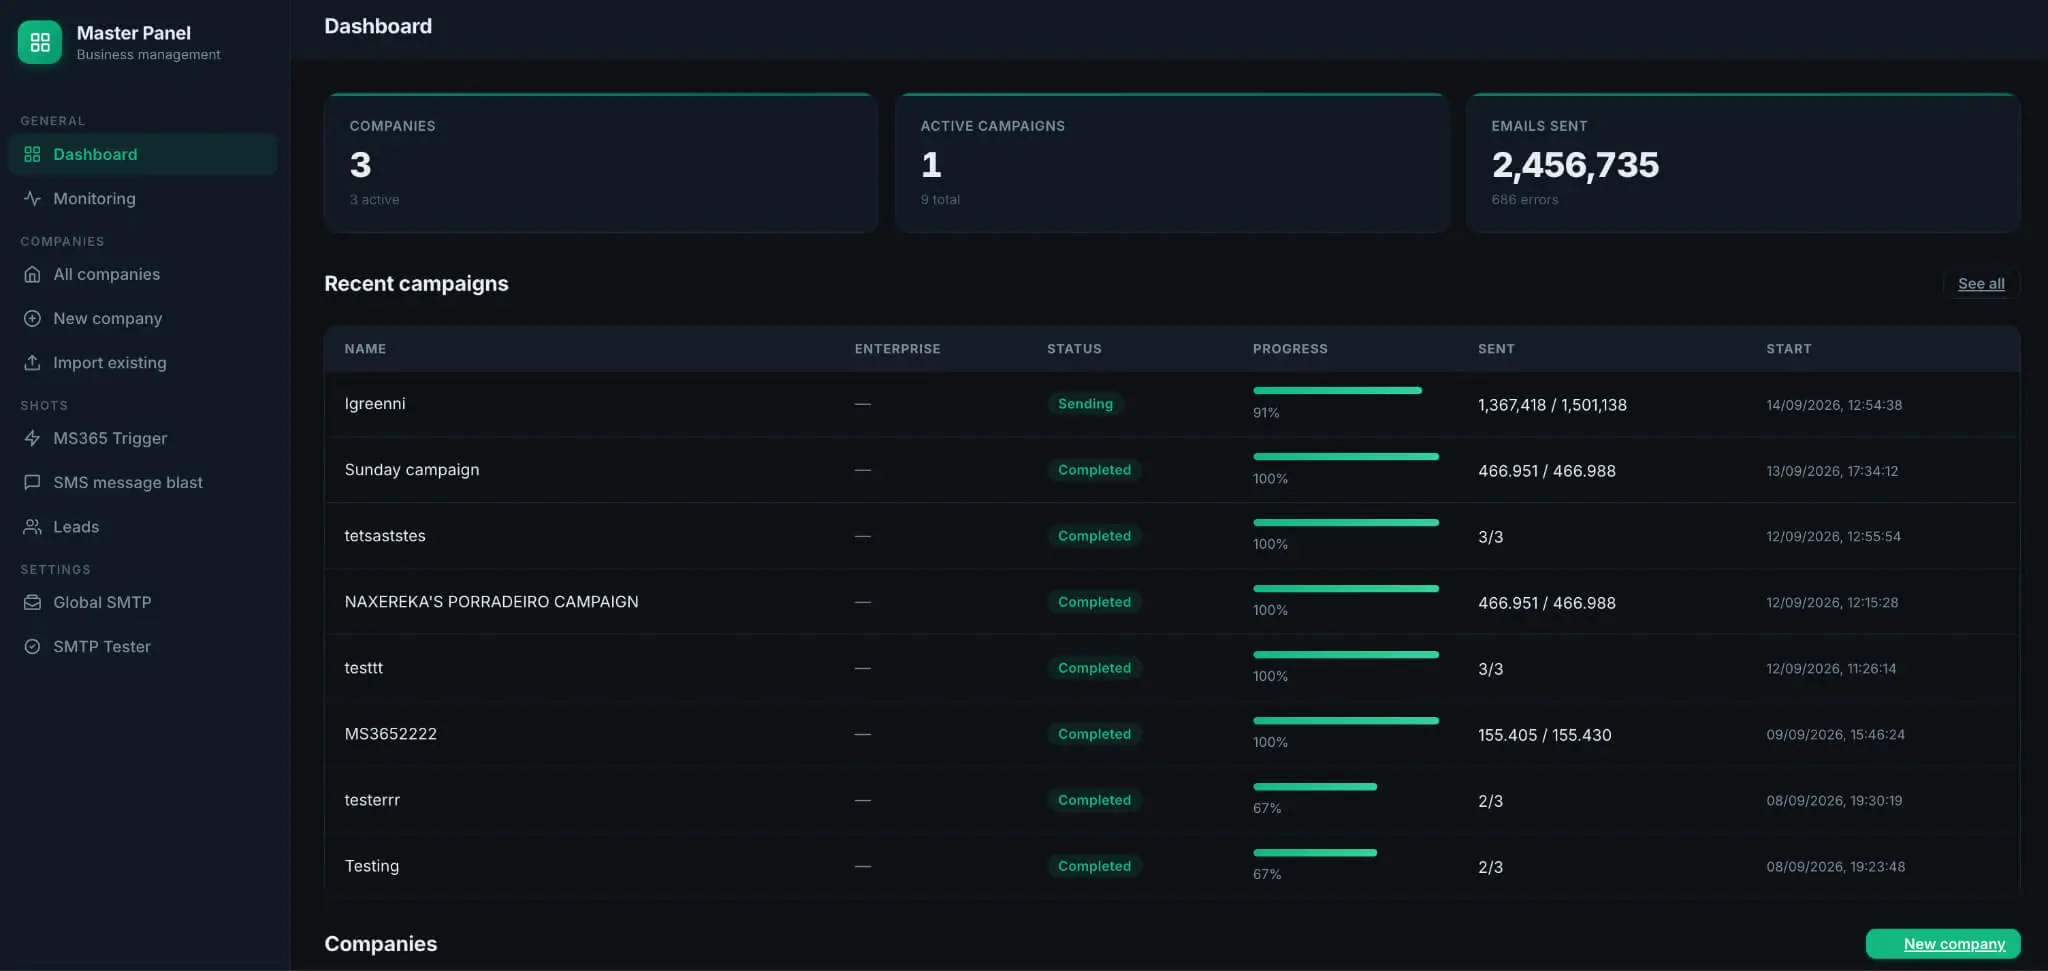Select the tetsaststes campaign name

(385, 535)
